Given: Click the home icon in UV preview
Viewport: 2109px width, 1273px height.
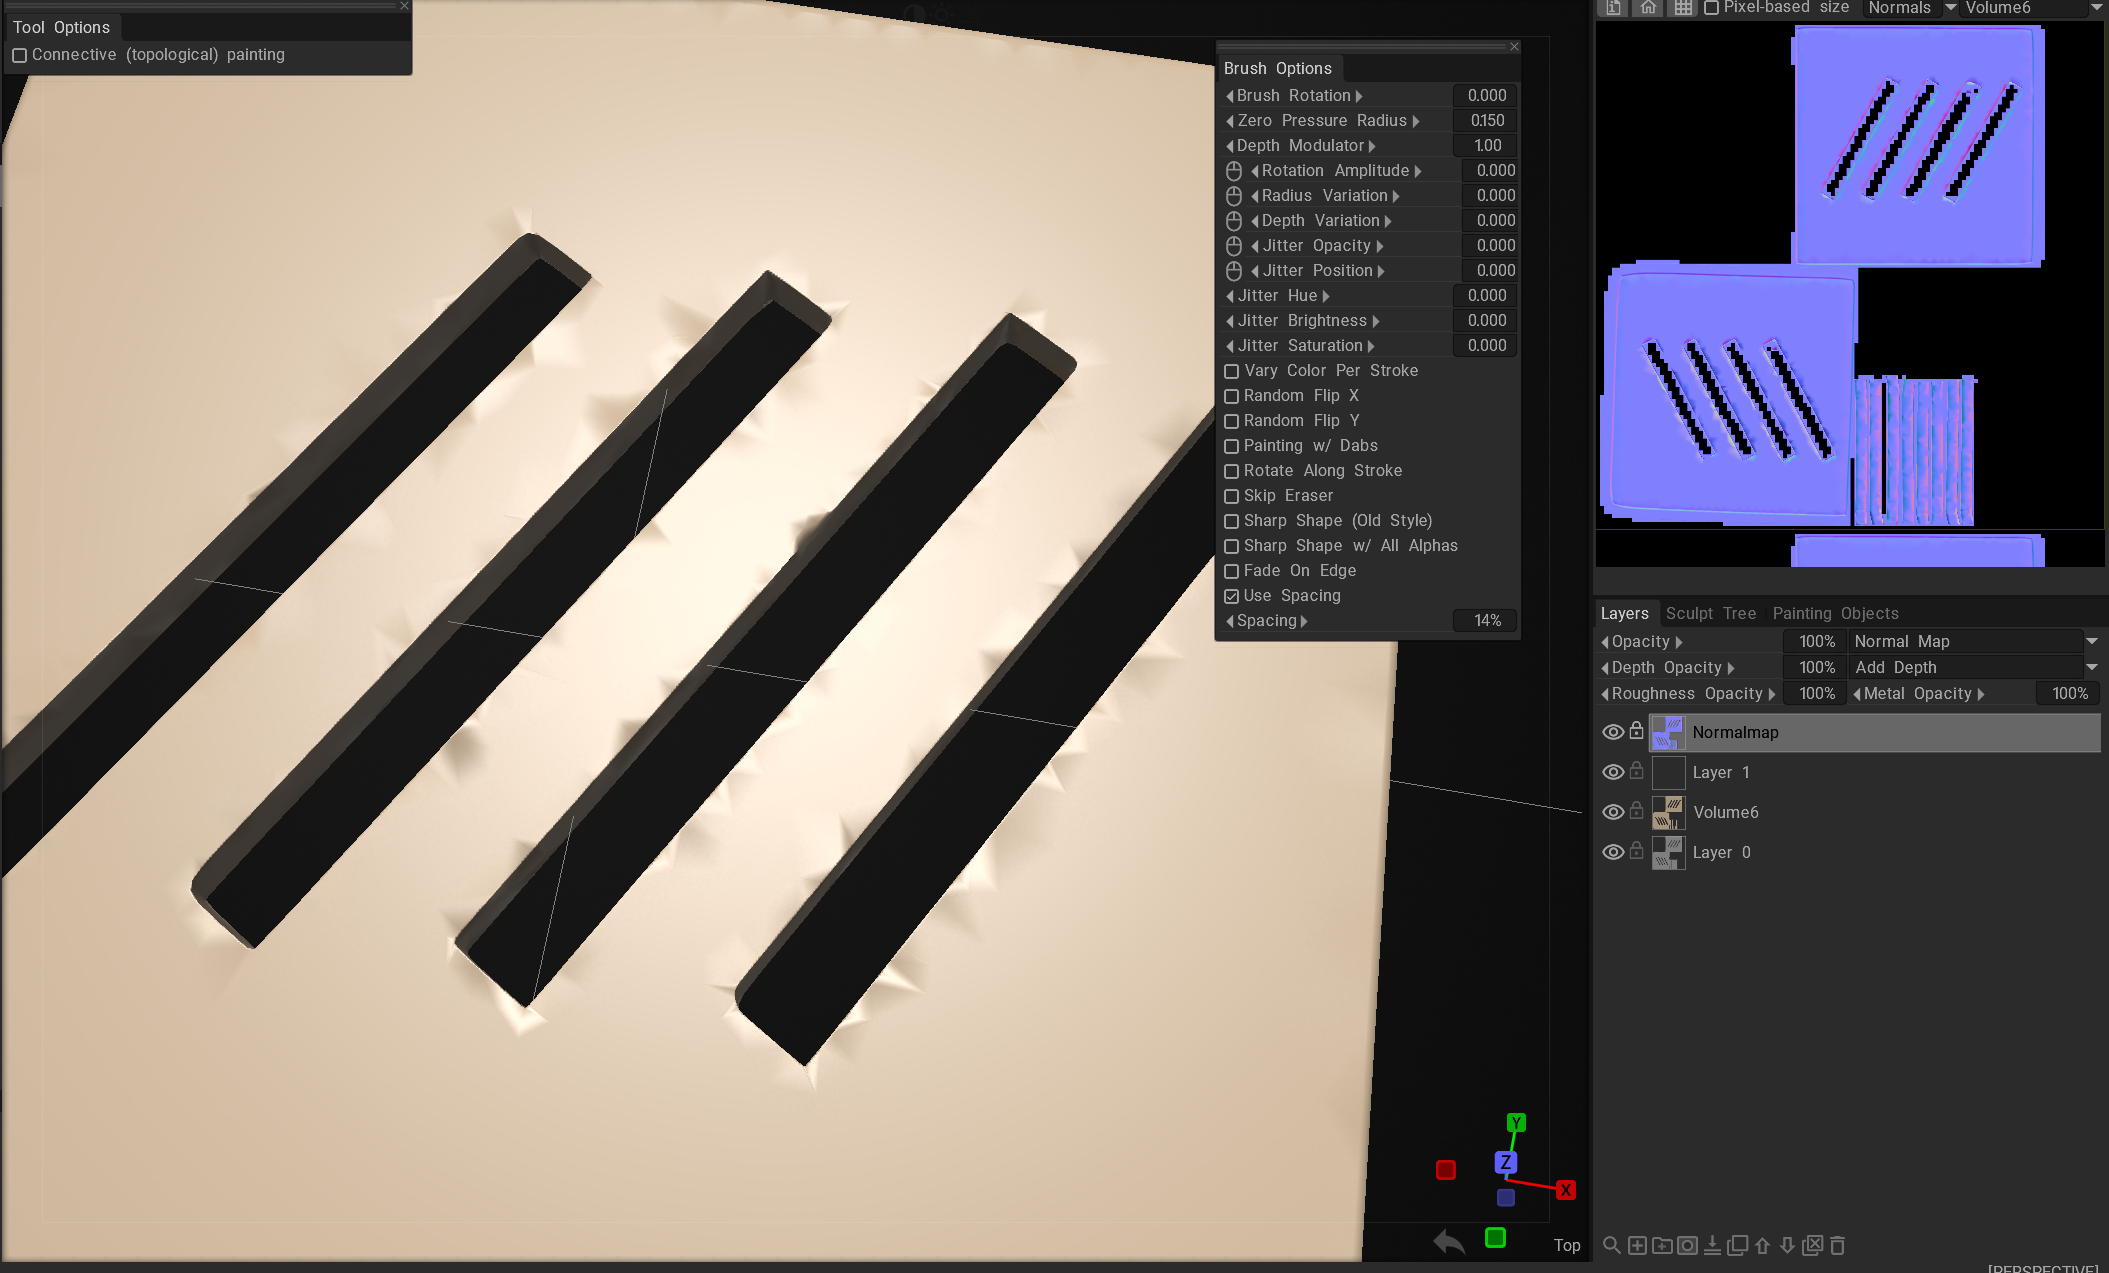Looking at the screenshot, I should coord(1648,8).
